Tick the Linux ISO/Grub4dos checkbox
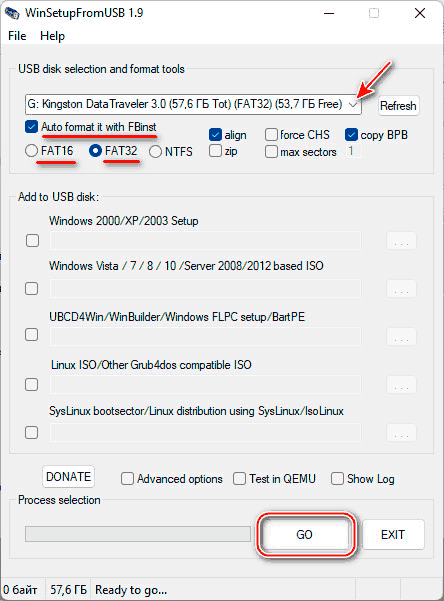This screenshot has height=601, width=444. pos(31,384)
